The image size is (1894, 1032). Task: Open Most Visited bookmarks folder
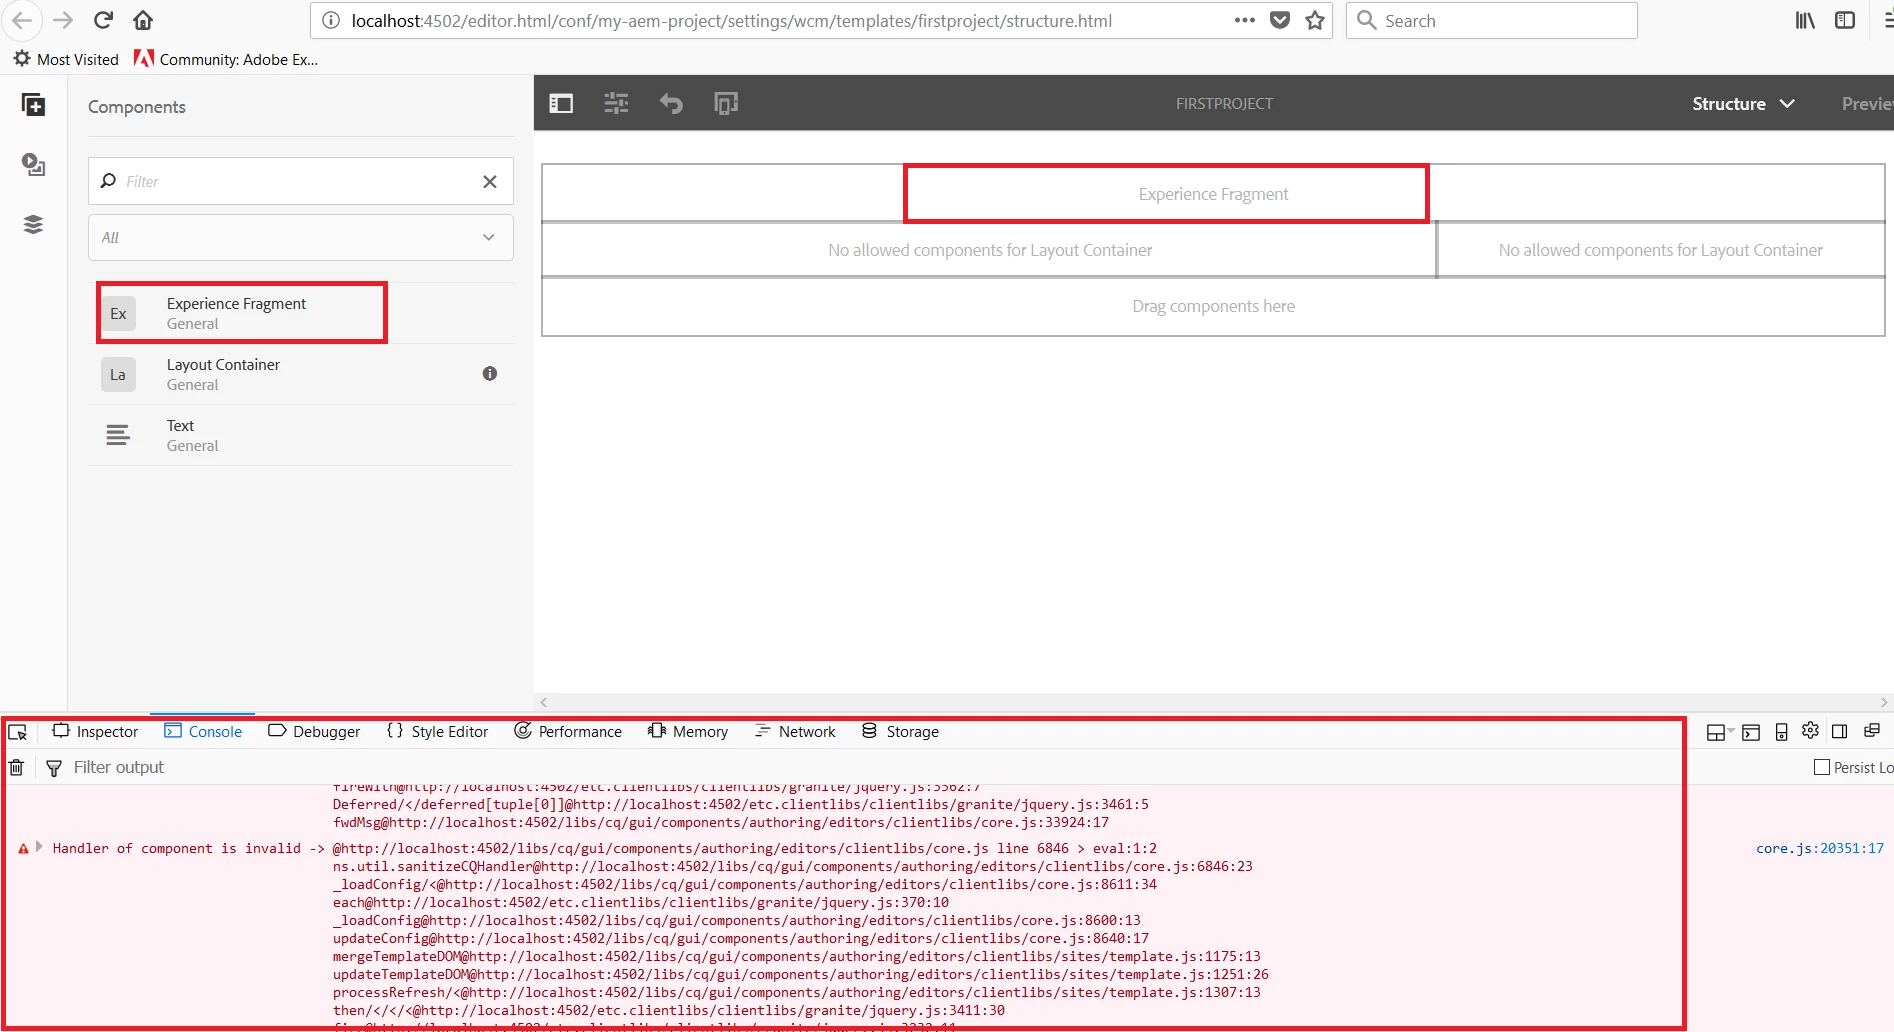click(66, 59)
